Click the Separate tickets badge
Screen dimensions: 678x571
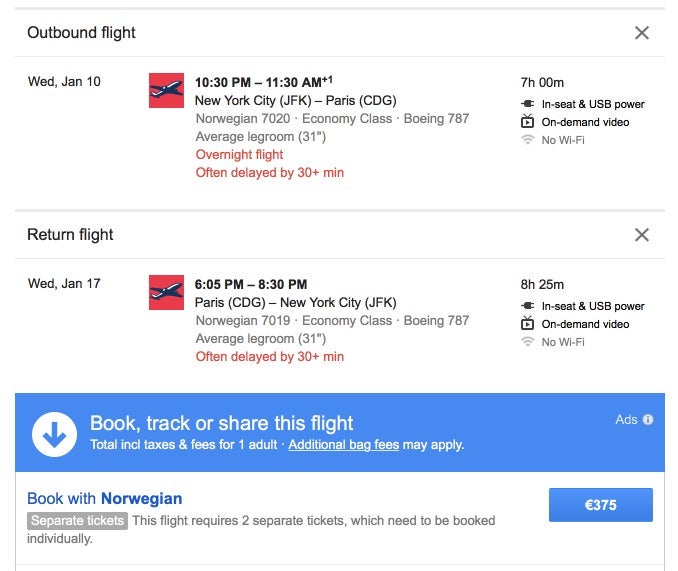pos(77,520)
